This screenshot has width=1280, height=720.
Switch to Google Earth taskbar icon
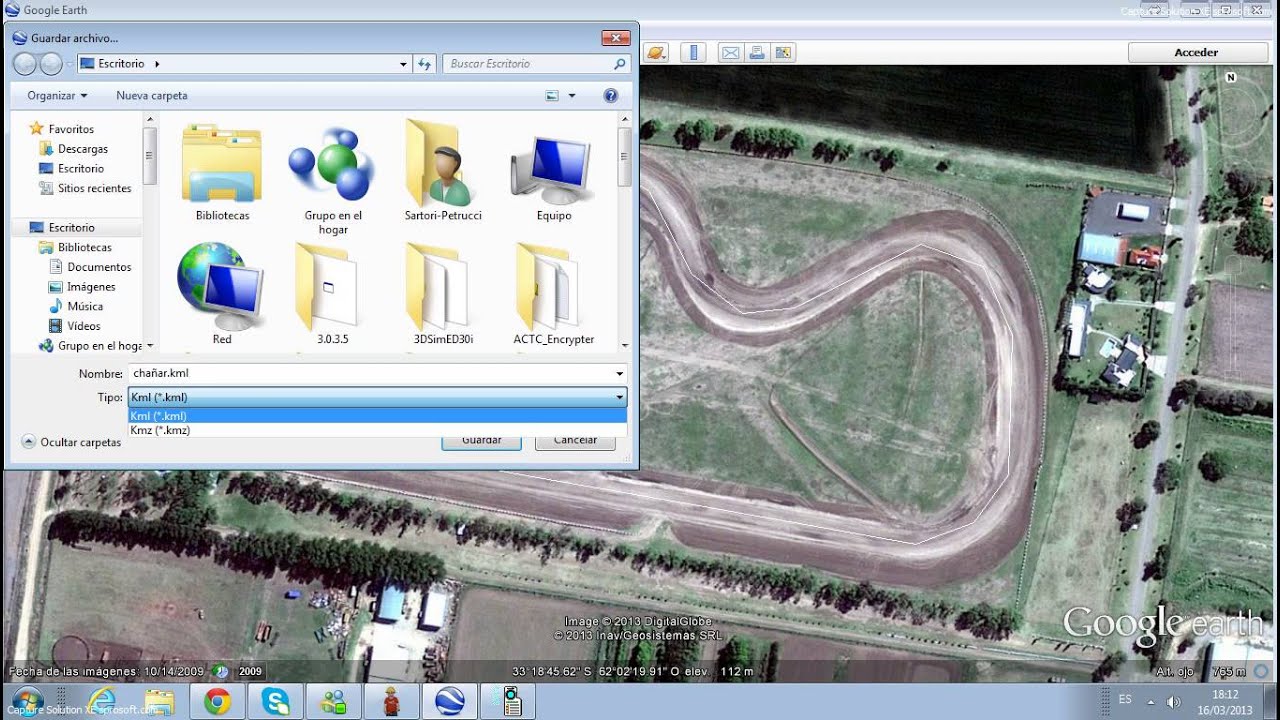450,701
